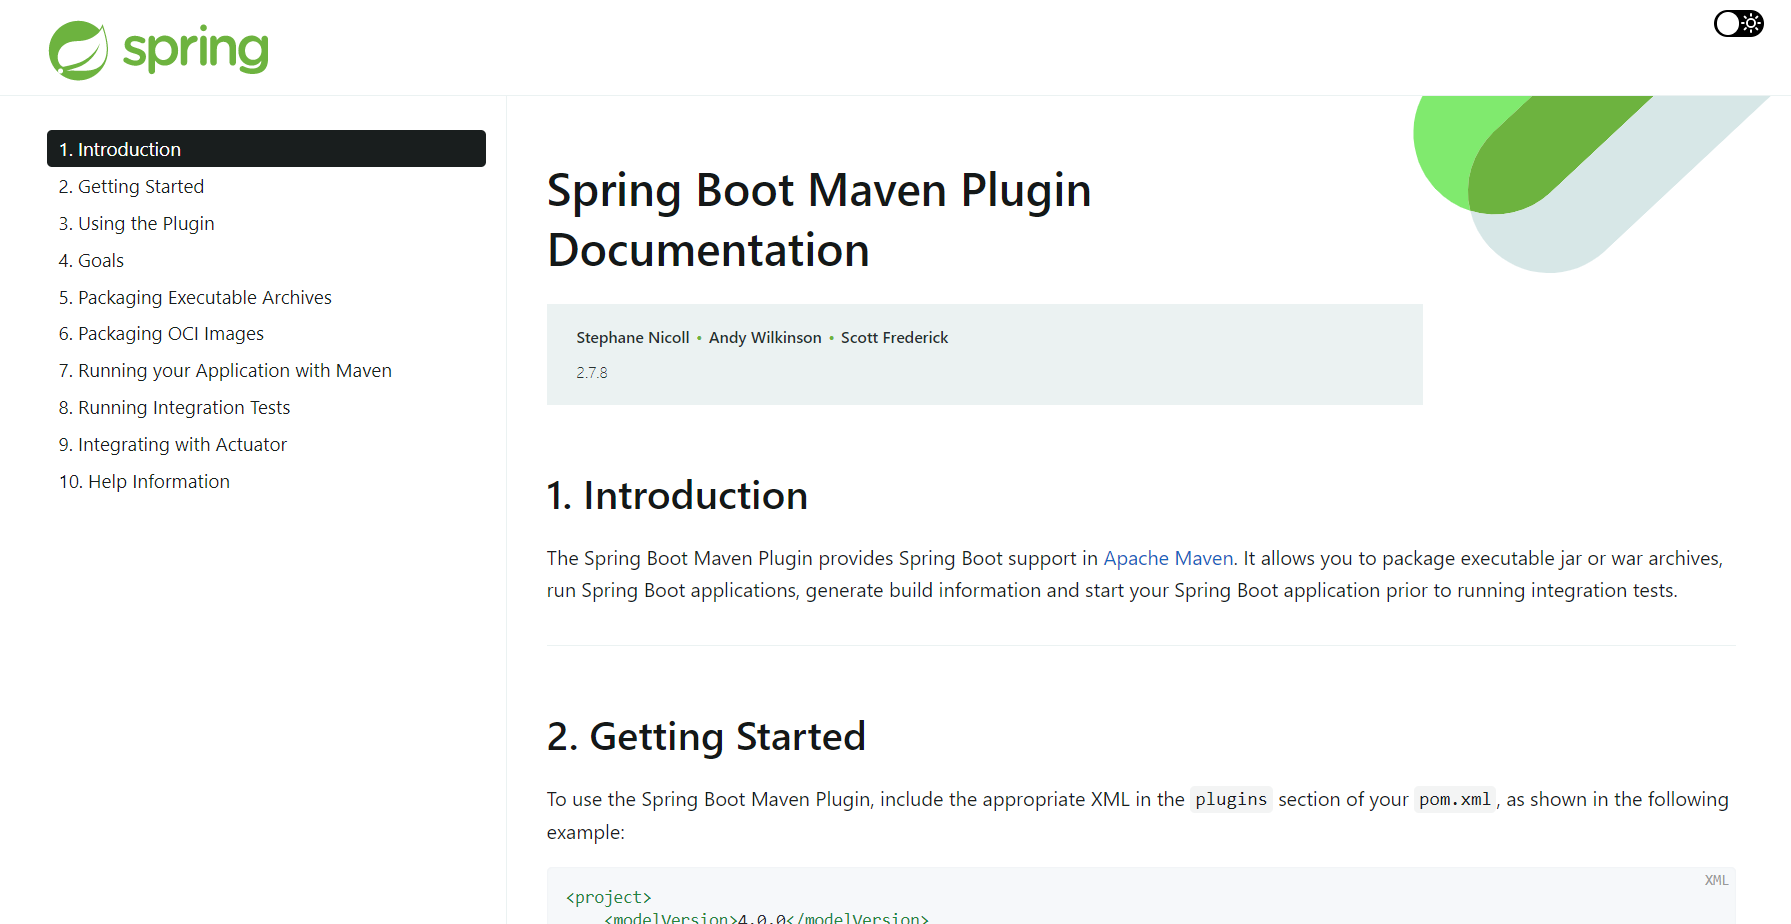Follow the Apache Maven link
The height and width of the screenshot is (924, 1791).
1168,558
